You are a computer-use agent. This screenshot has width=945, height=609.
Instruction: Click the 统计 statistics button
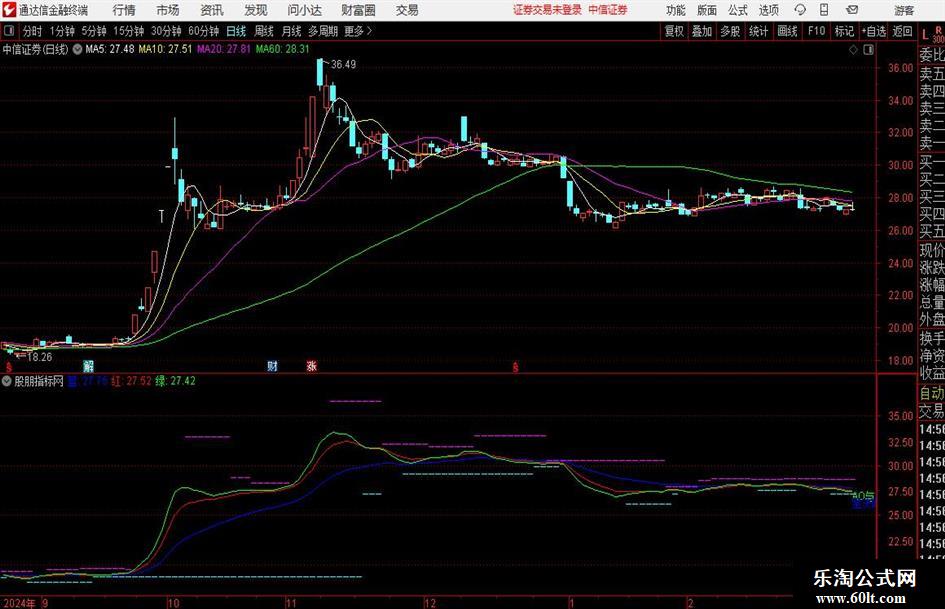[x=758, y=31]
